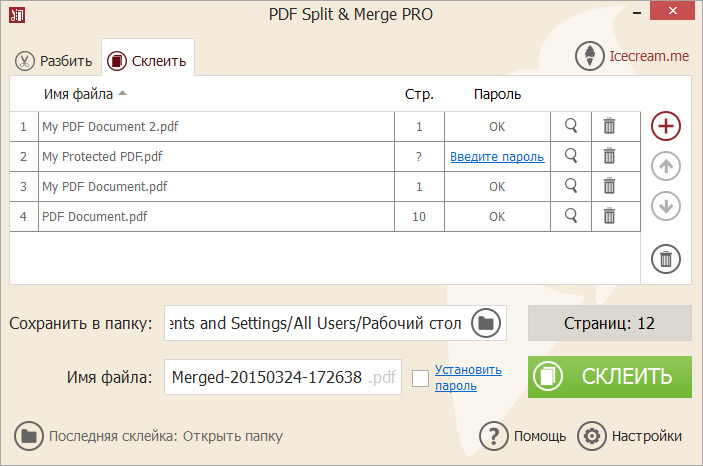Image resolution: width=703 pixels, height=466 pixels.
Task: Click the app logo in title bar
Action: click(x=17, y=15)
